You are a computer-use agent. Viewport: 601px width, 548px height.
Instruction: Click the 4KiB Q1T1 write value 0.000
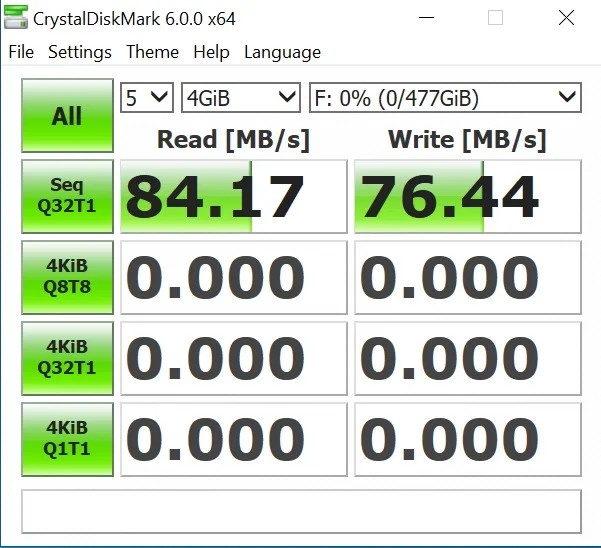pos(468,439)
